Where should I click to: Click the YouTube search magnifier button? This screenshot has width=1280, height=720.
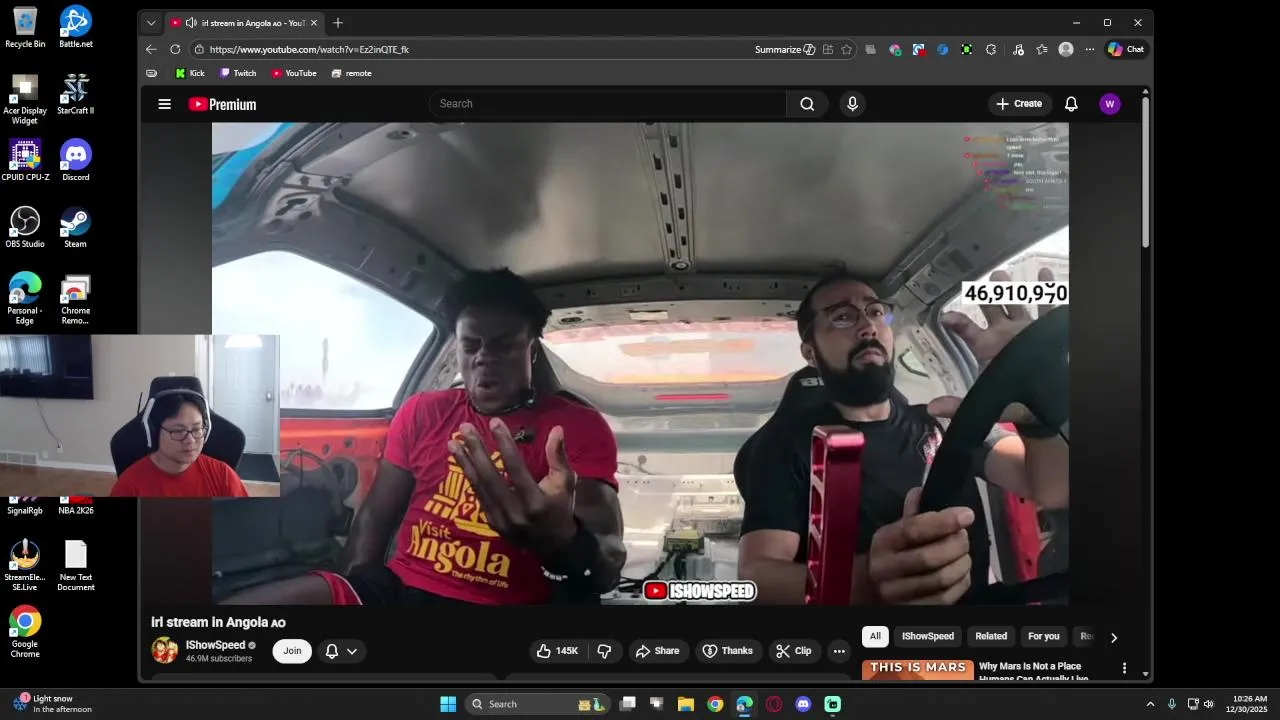[807, 104]
